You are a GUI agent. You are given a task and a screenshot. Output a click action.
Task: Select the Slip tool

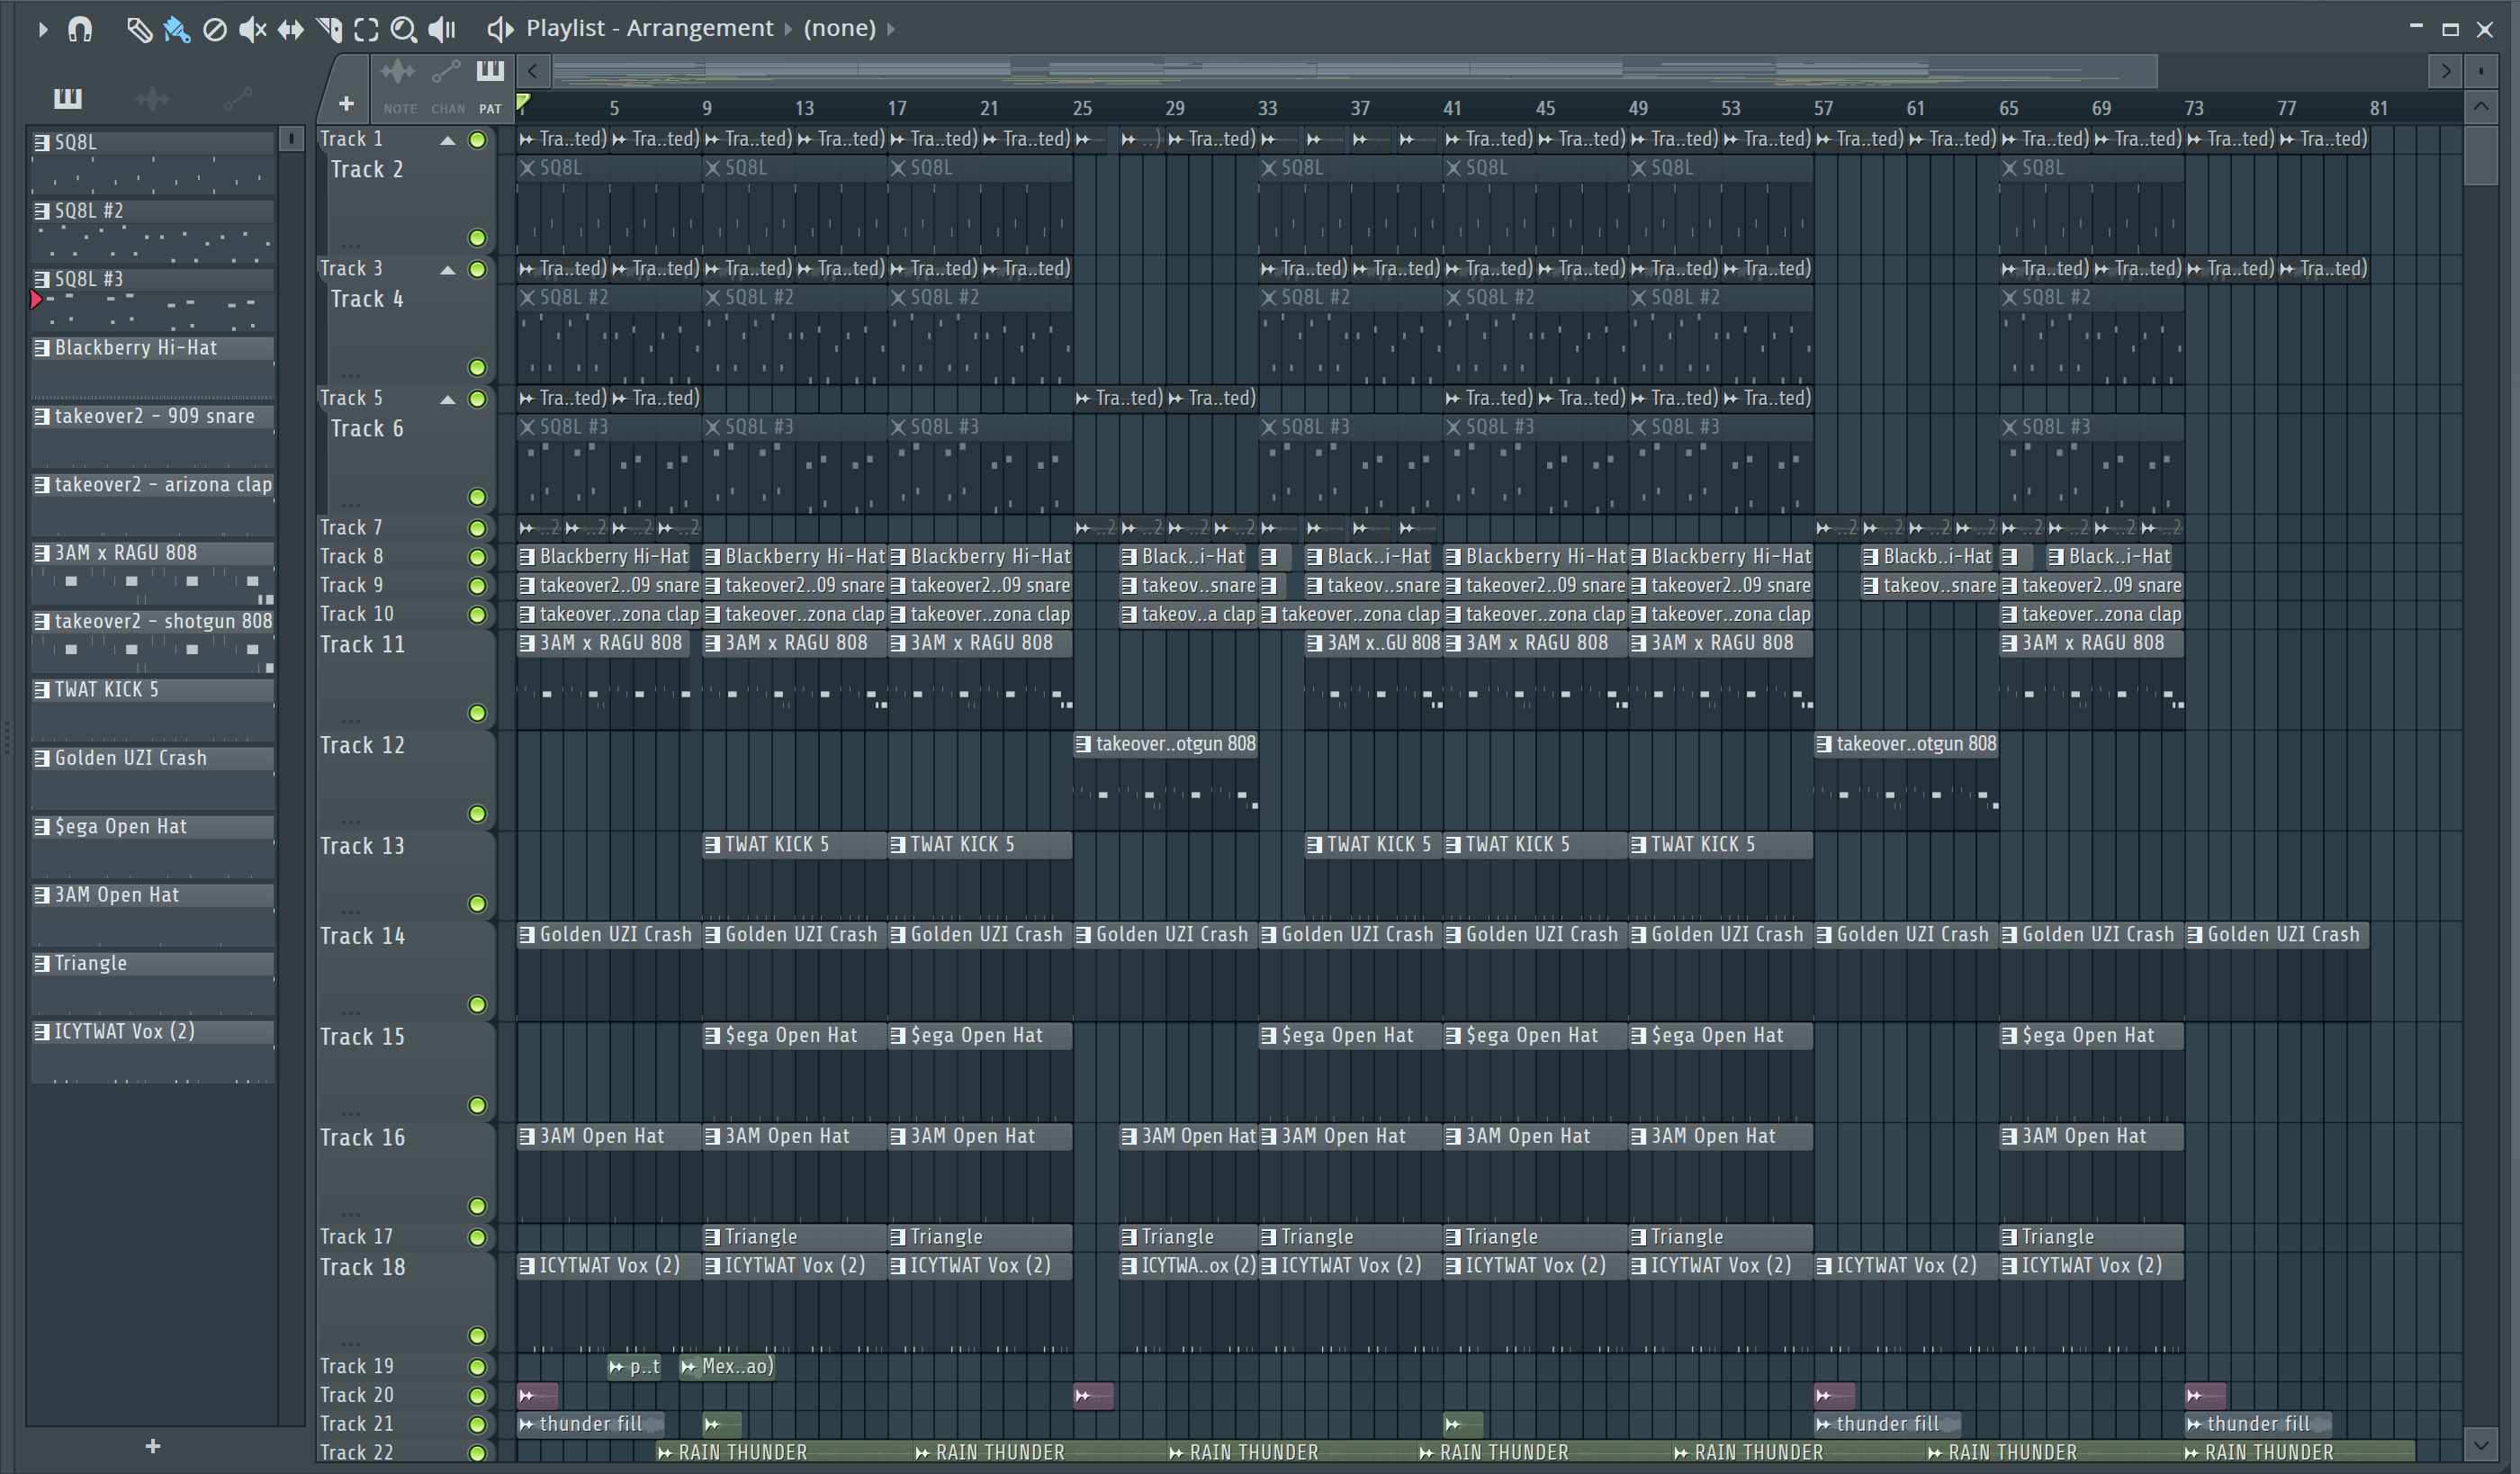290,29
